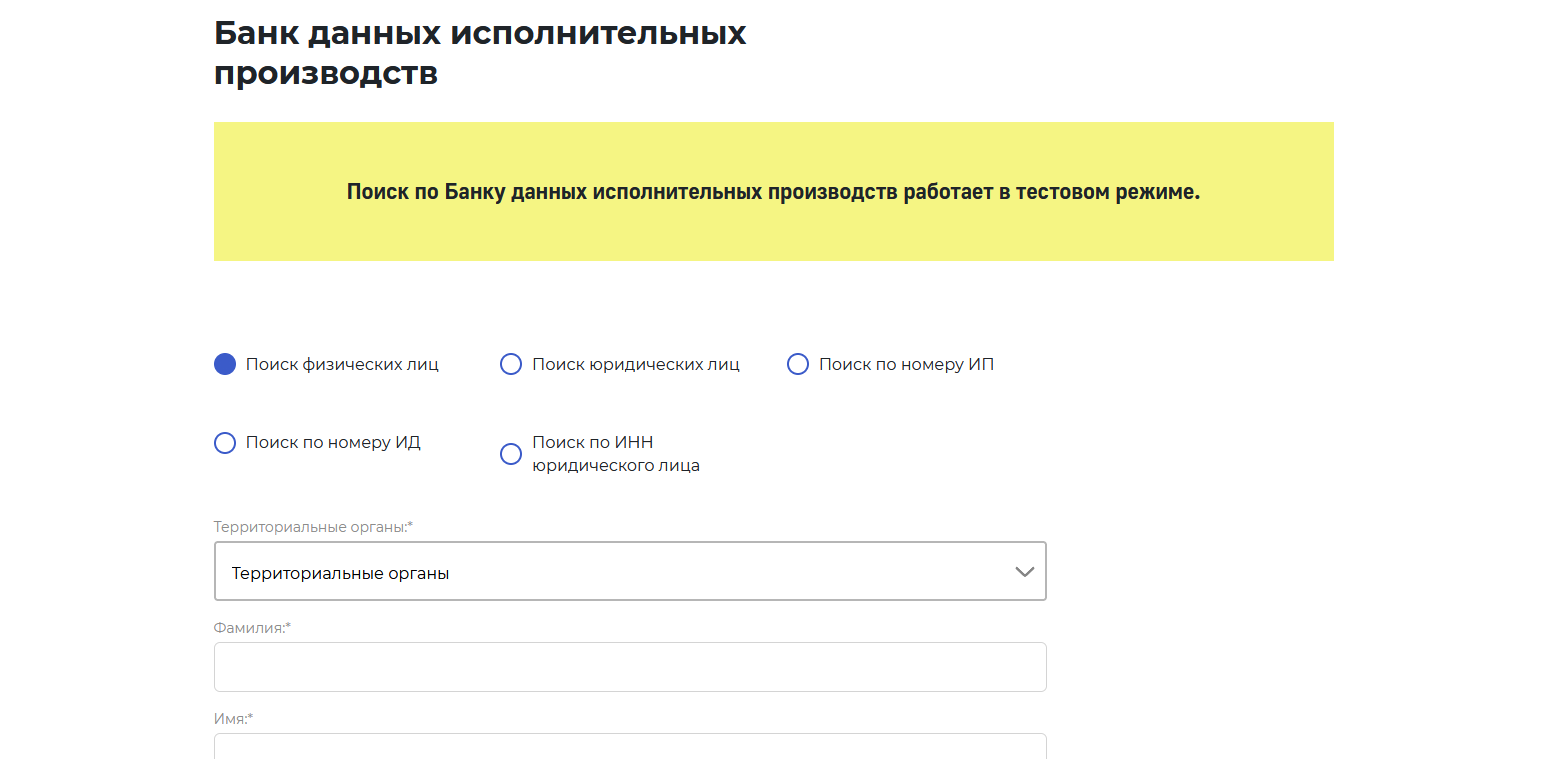This screenshot has height=759, width=1545.
Task: Click the "Территориальные органы" placeholder text in combo box
Action: tap(340, 574)
